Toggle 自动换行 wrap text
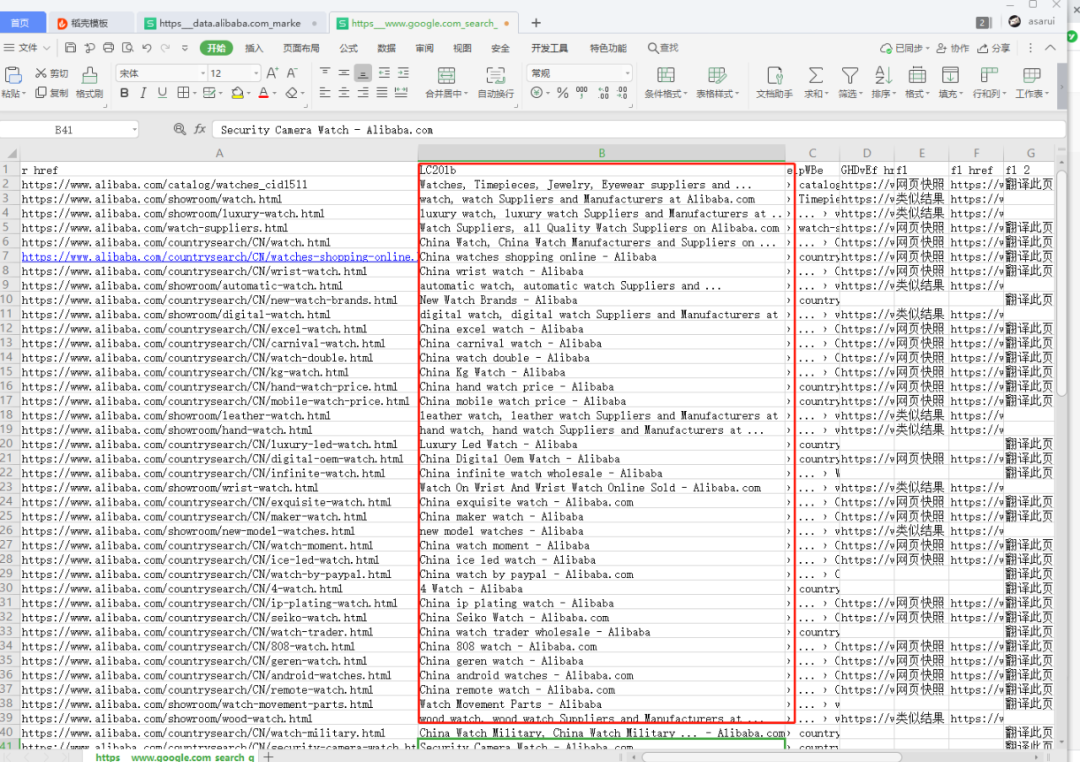1080x762 pixels. click(496, 82)
